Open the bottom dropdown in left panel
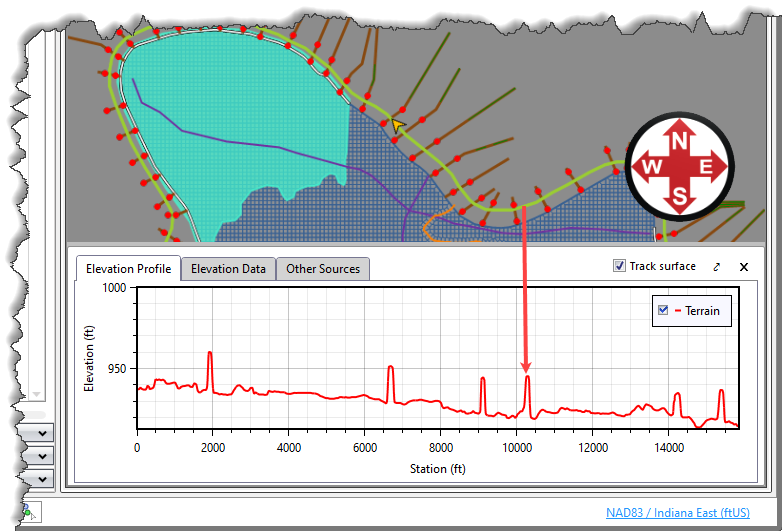Viewport: 782px width, 531px height. [42, 479]
